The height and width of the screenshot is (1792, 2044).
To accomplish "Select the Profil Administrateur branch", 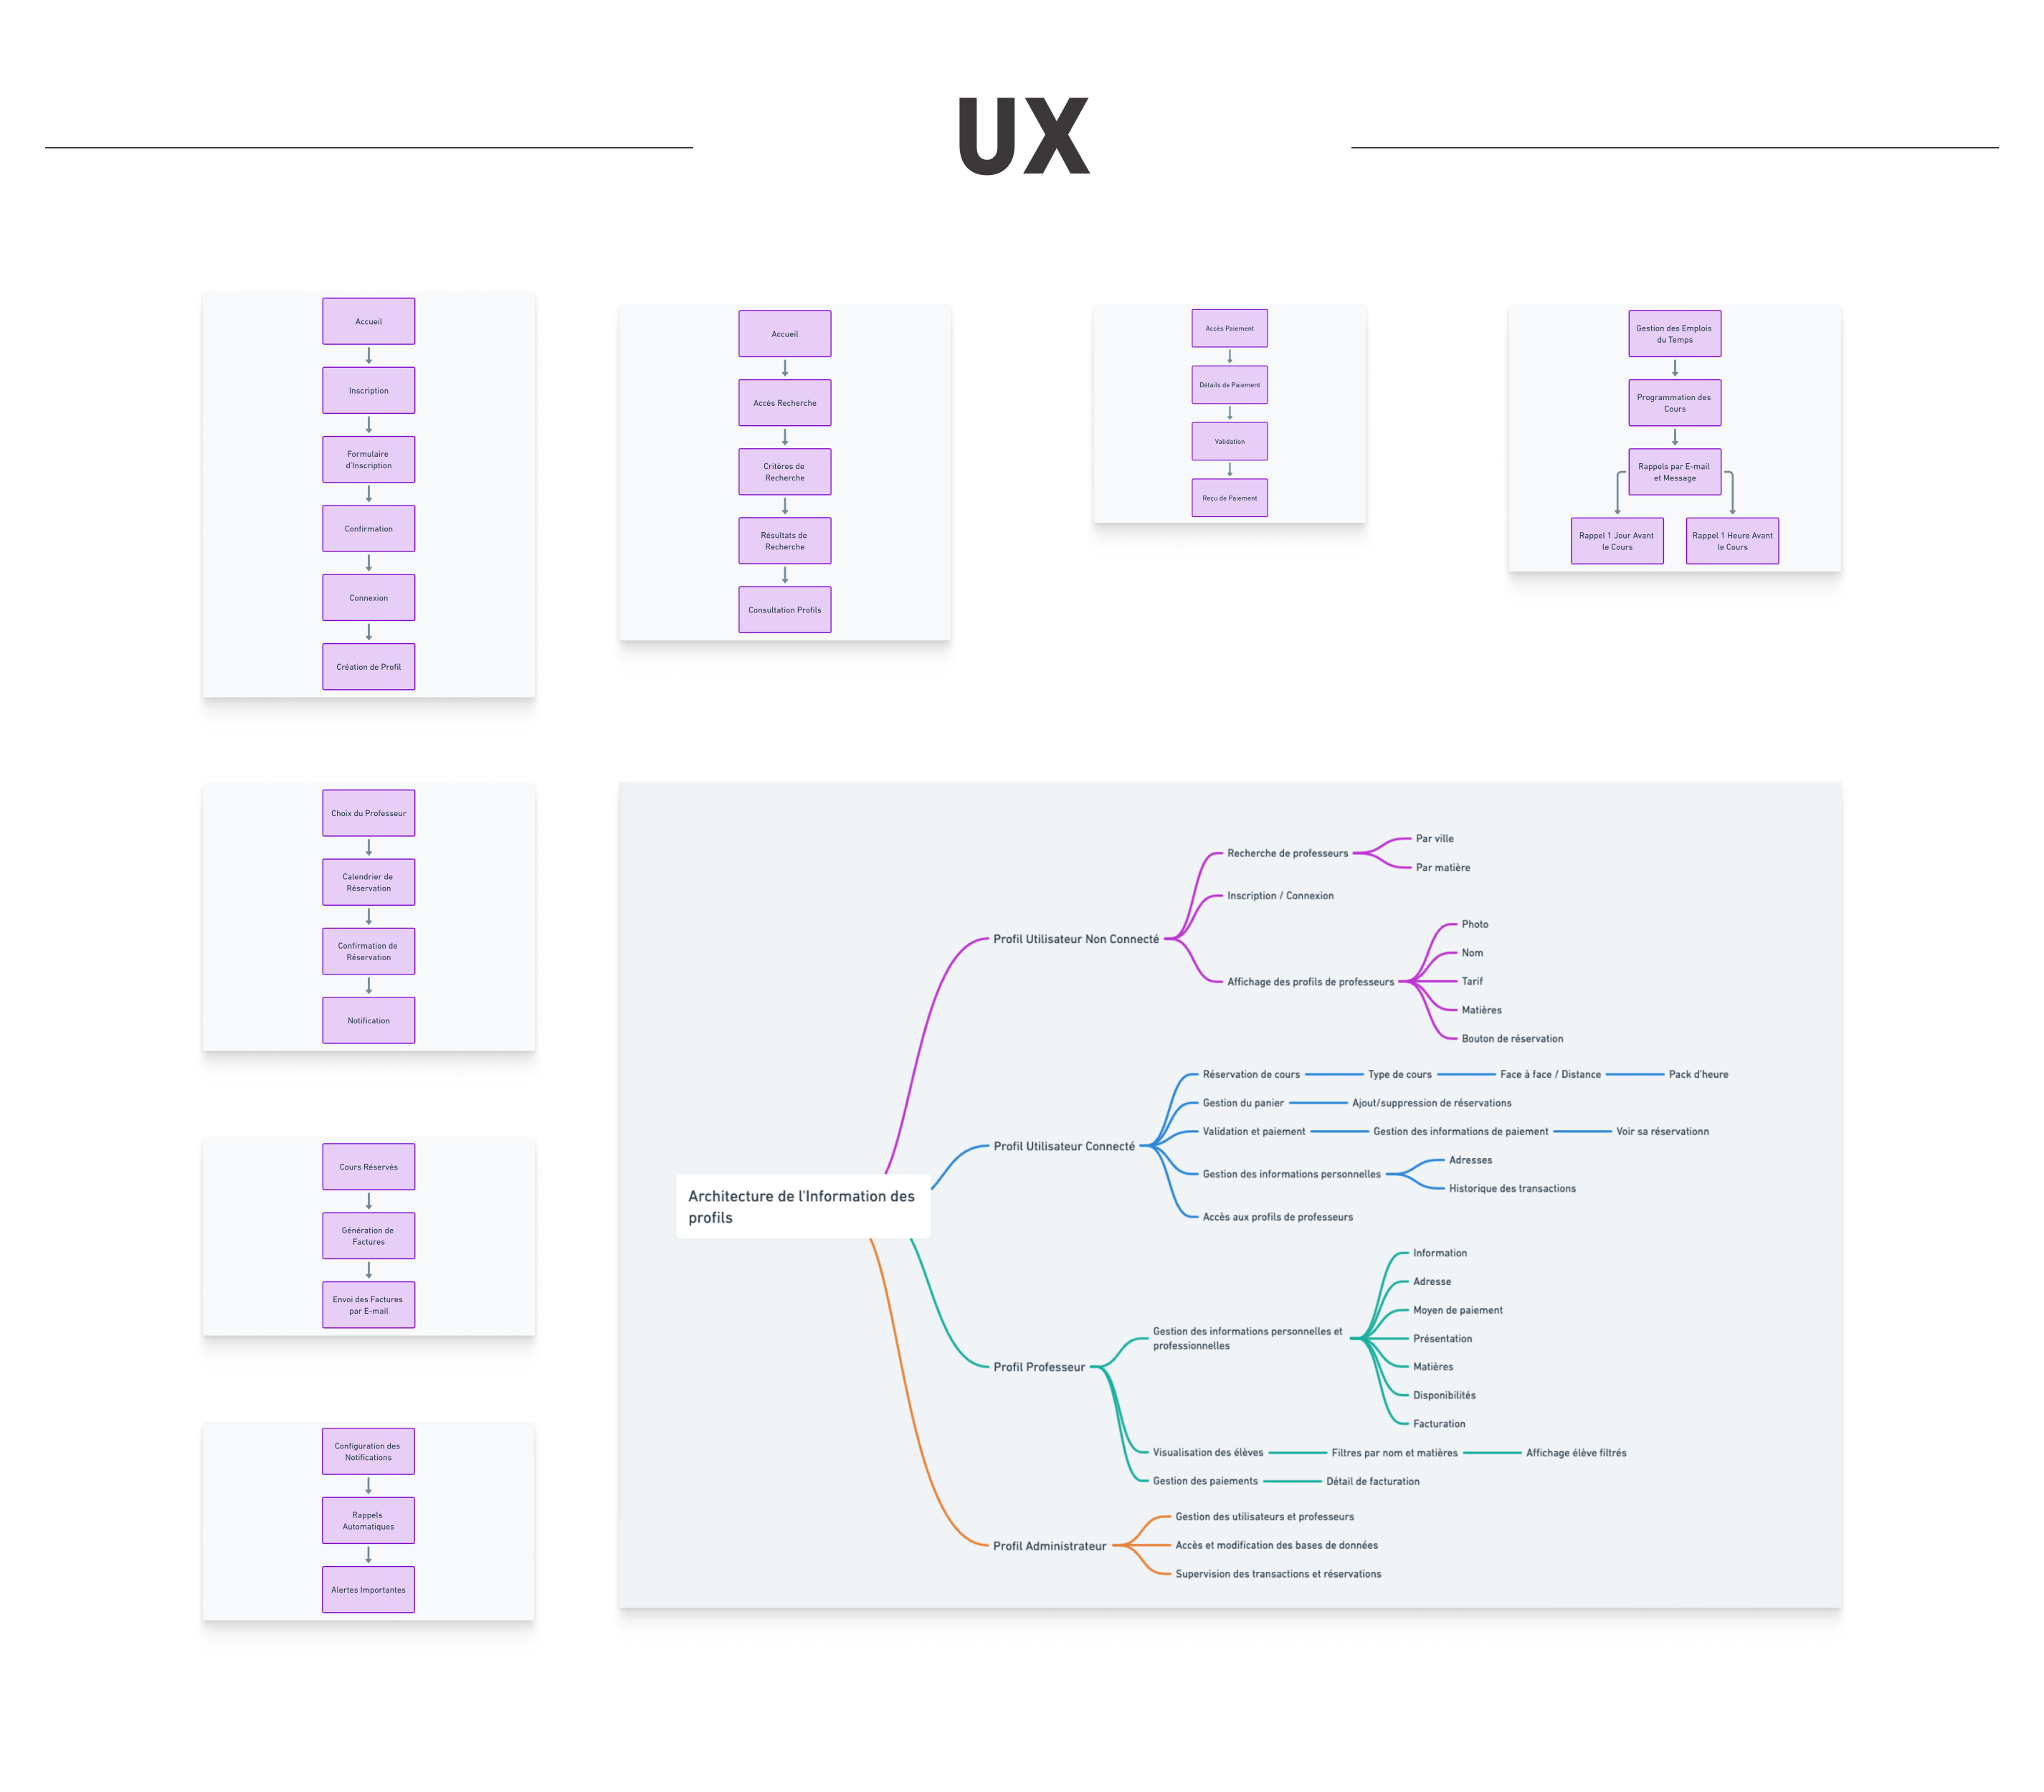I will pyautogui.click(x=1049, y=1546).
